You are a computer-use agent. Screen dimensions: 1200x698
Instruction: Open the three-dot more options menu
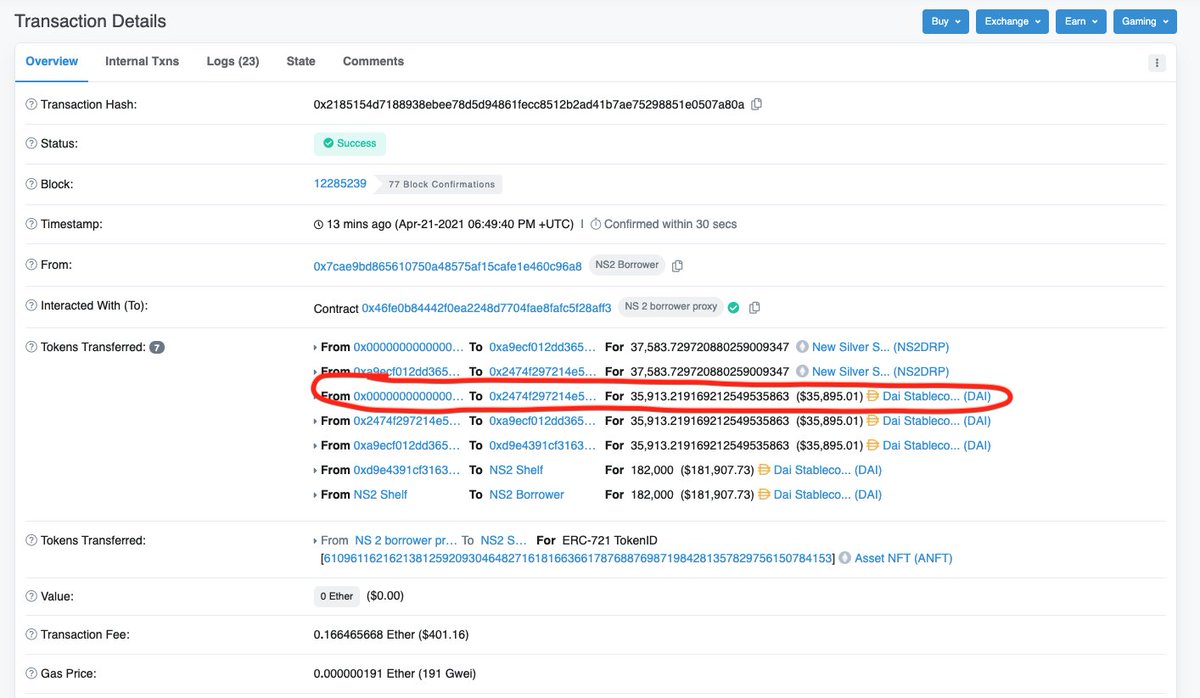[1157, 62]
